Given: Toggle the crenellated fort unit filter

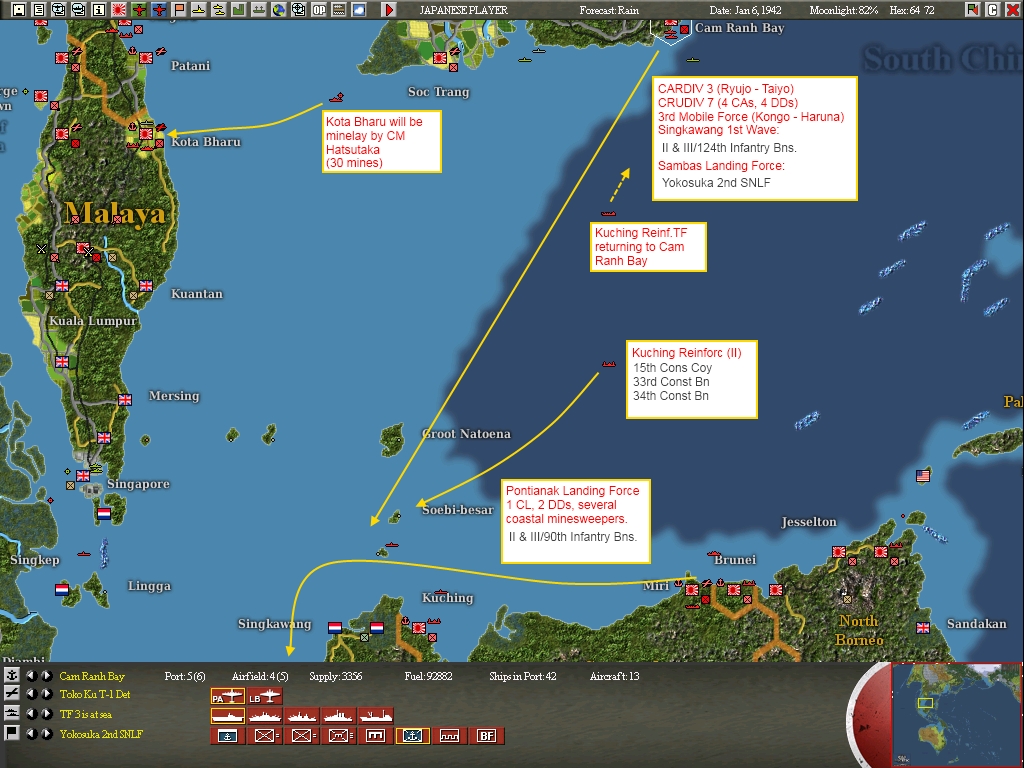Looking at the screenshot, I should pyautogui.click(x=450, y=736).
